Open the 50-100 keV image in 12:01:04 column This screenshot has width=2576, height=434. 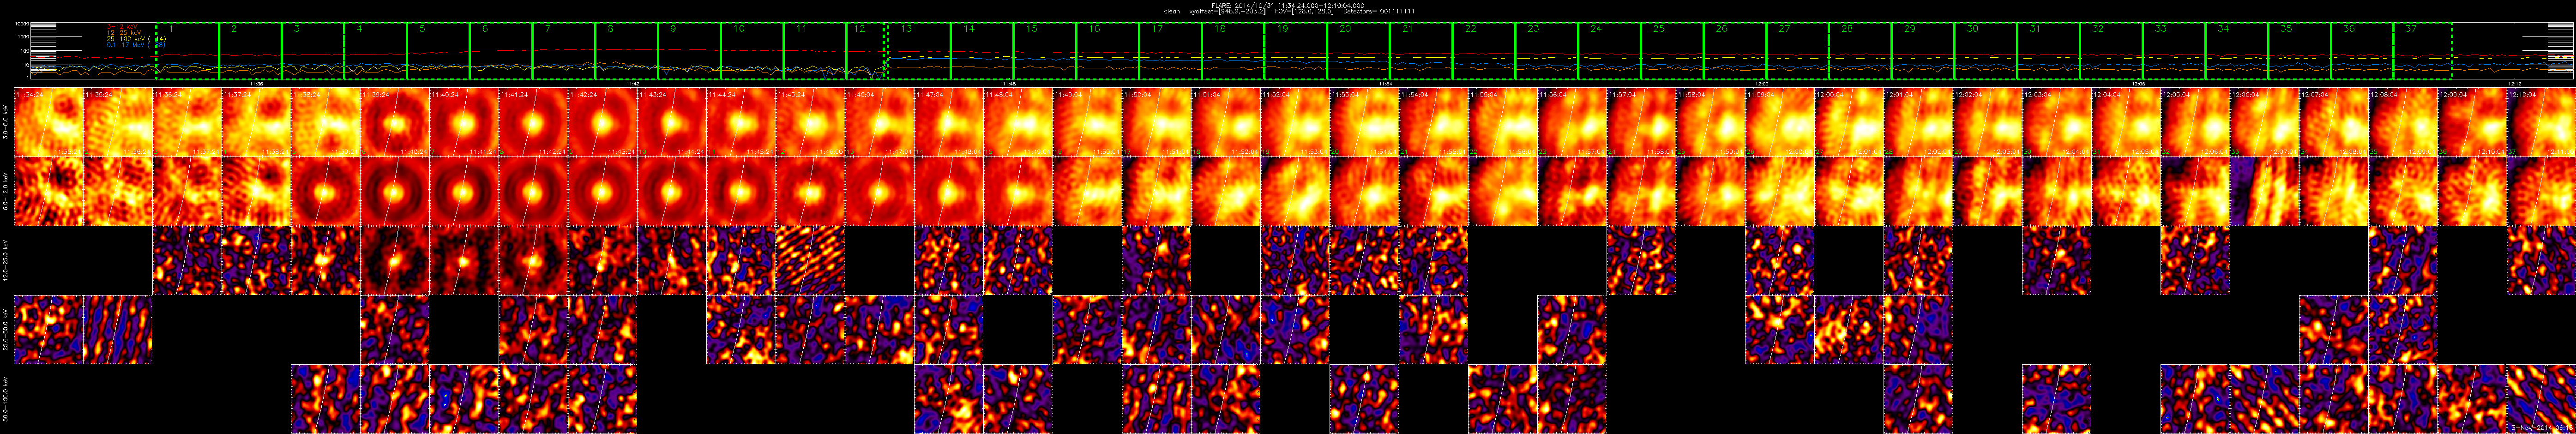1918,398
